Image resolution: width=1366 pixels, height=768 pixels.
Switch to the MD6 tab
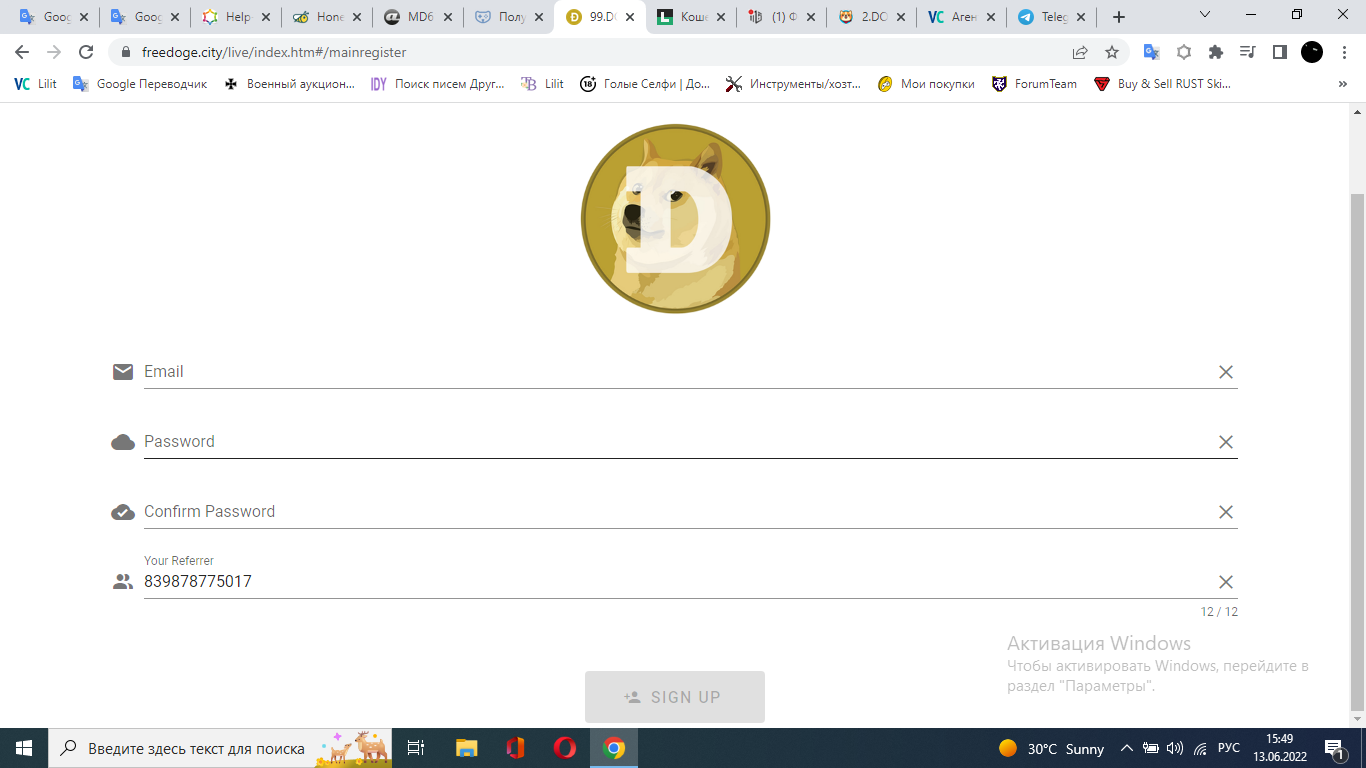418,17
